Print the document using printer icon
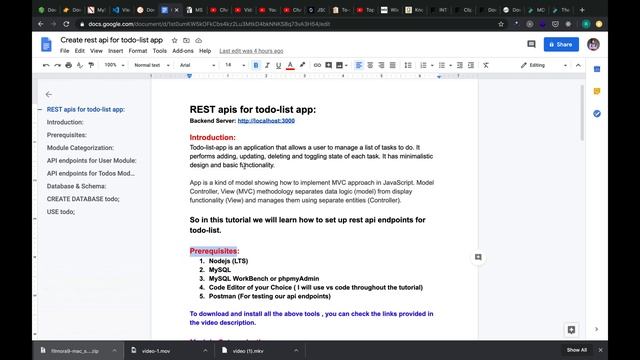Image resolution: width=640 pixels, height=360 pixels. pyautogui.click(x=69, y=65)
